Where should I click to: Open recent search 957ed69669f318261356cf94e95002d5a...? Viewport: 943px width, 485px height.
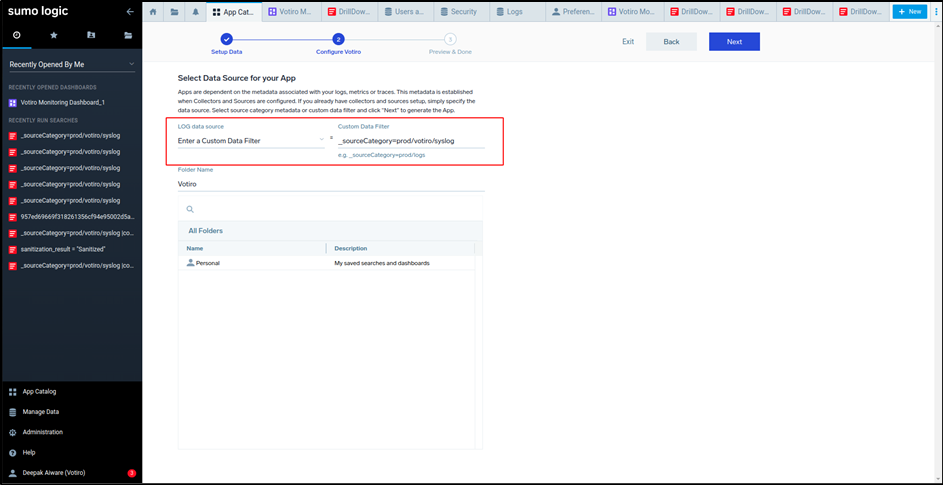pos(78,217)
